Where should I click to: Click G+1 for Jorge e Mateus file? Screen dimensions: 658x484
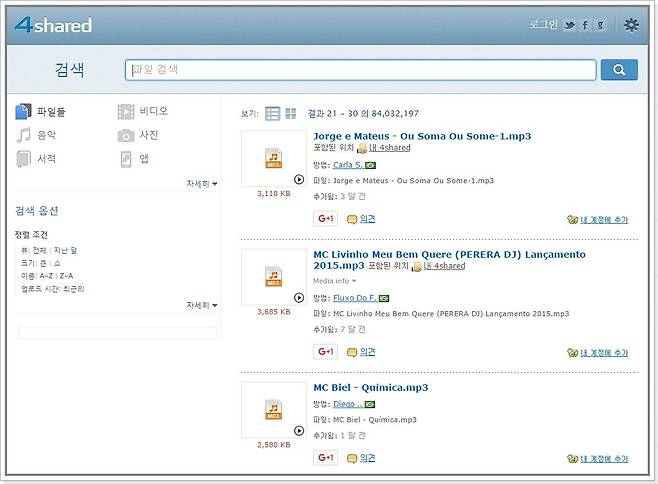tap(326, 218)
